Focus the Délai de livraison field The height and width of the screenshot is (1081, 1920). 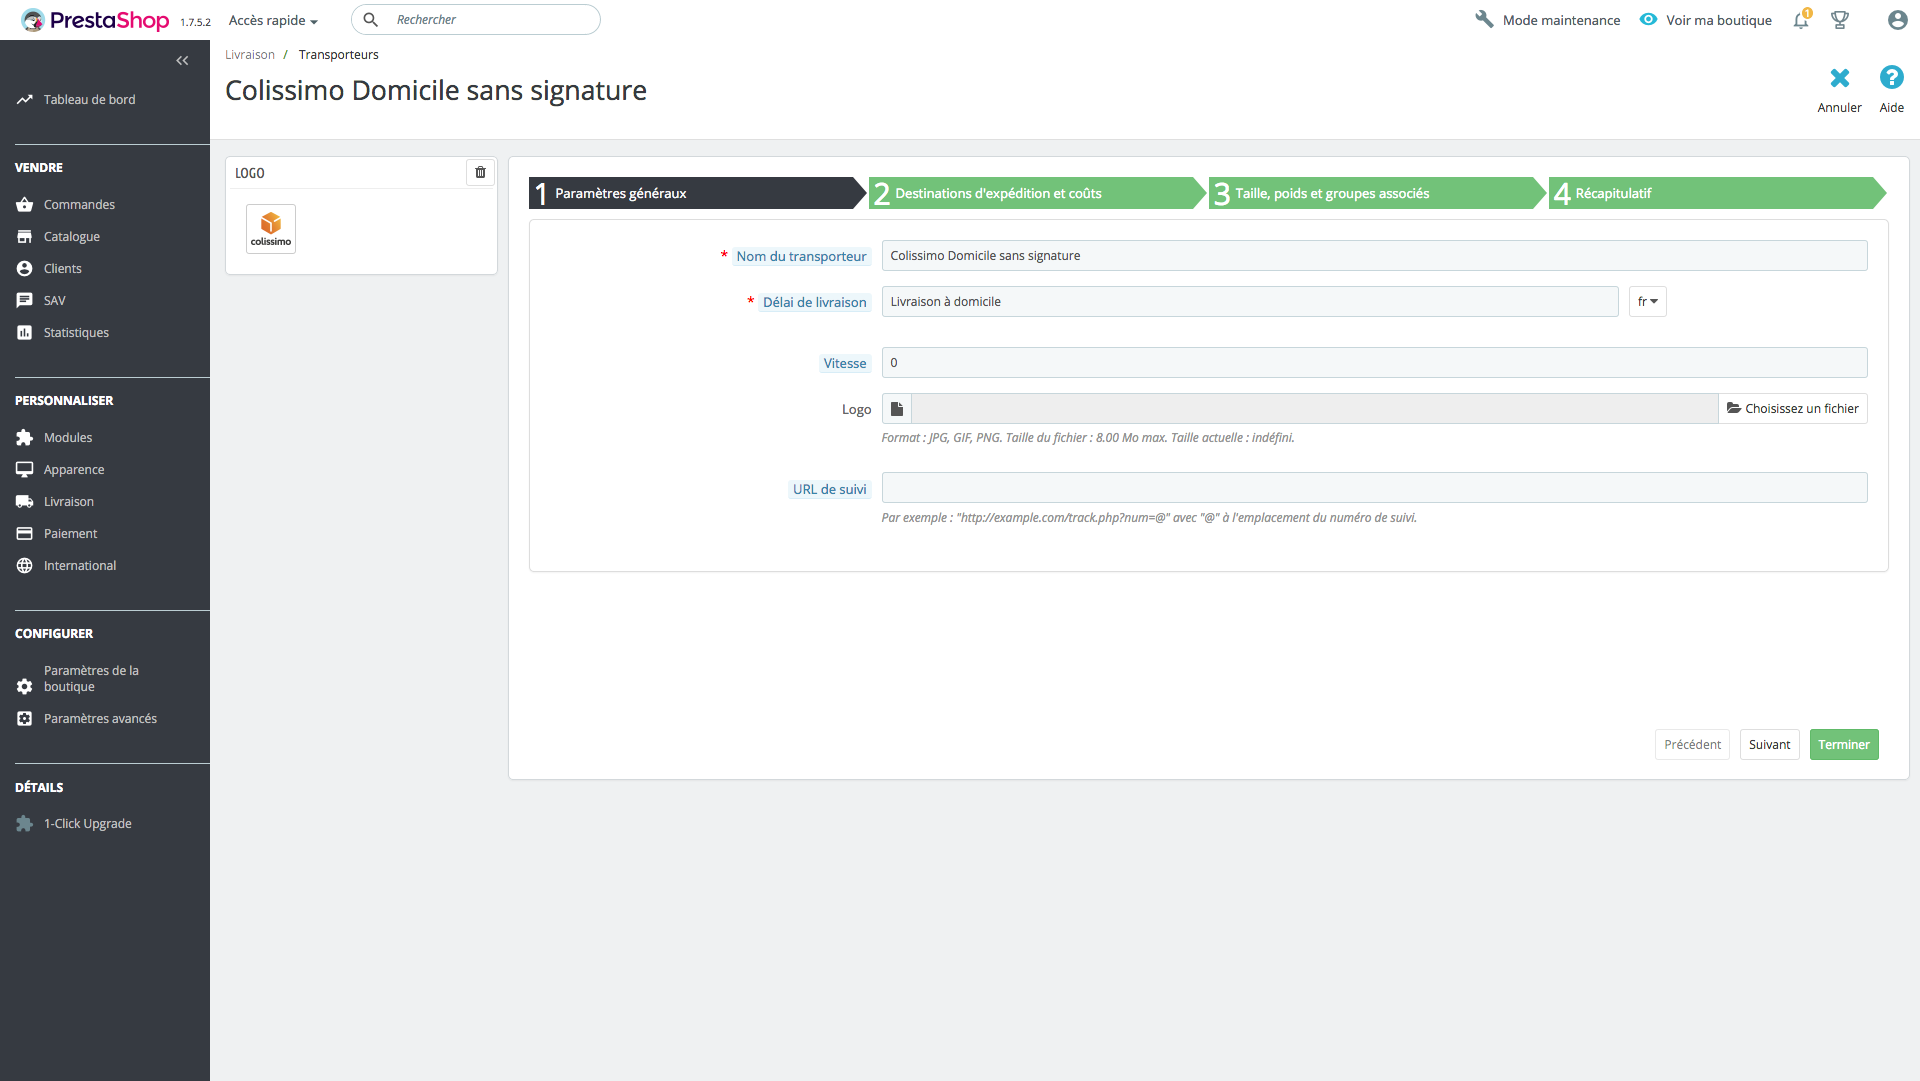pos(1249,302)
